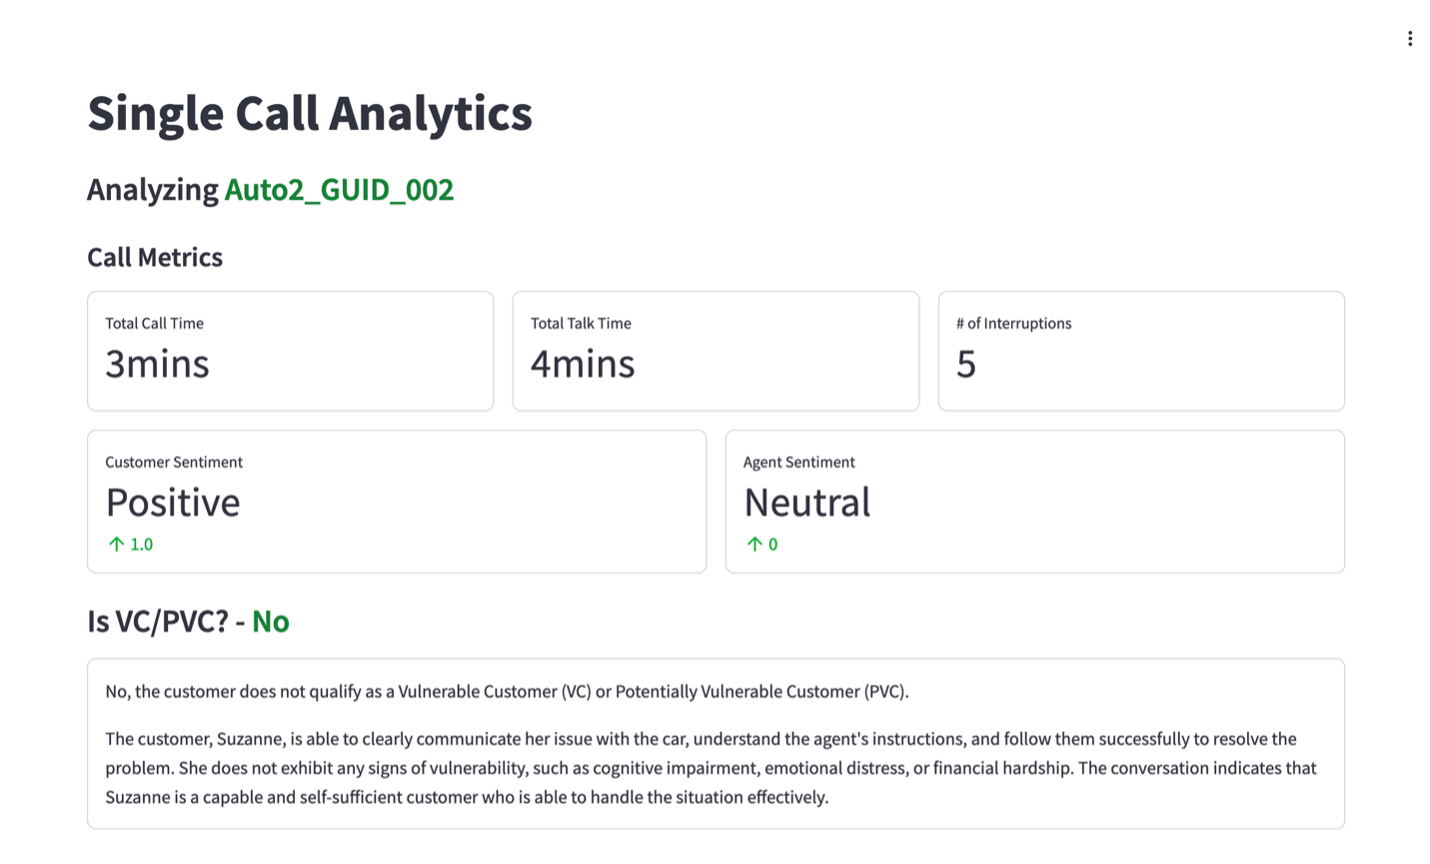The image size is (1430, 864).
Task: Click the Is VC/PVC? heading
Action: (x=158, y=621)
